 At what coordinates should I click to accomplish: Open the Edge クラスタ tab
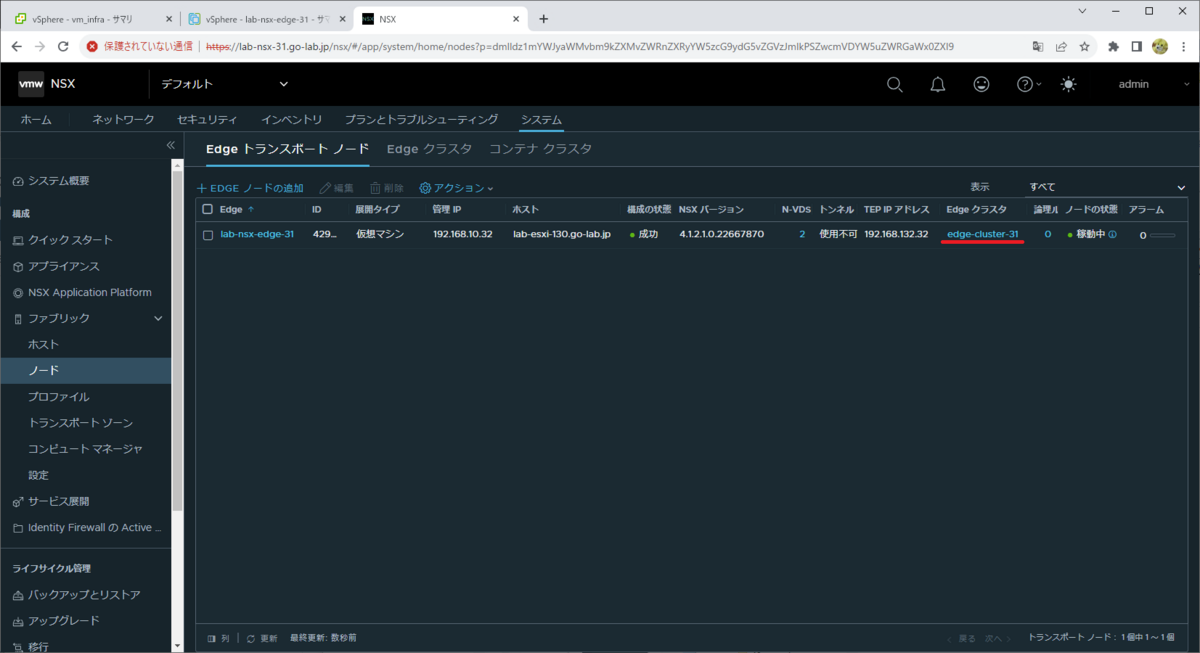tap(429, 149)
